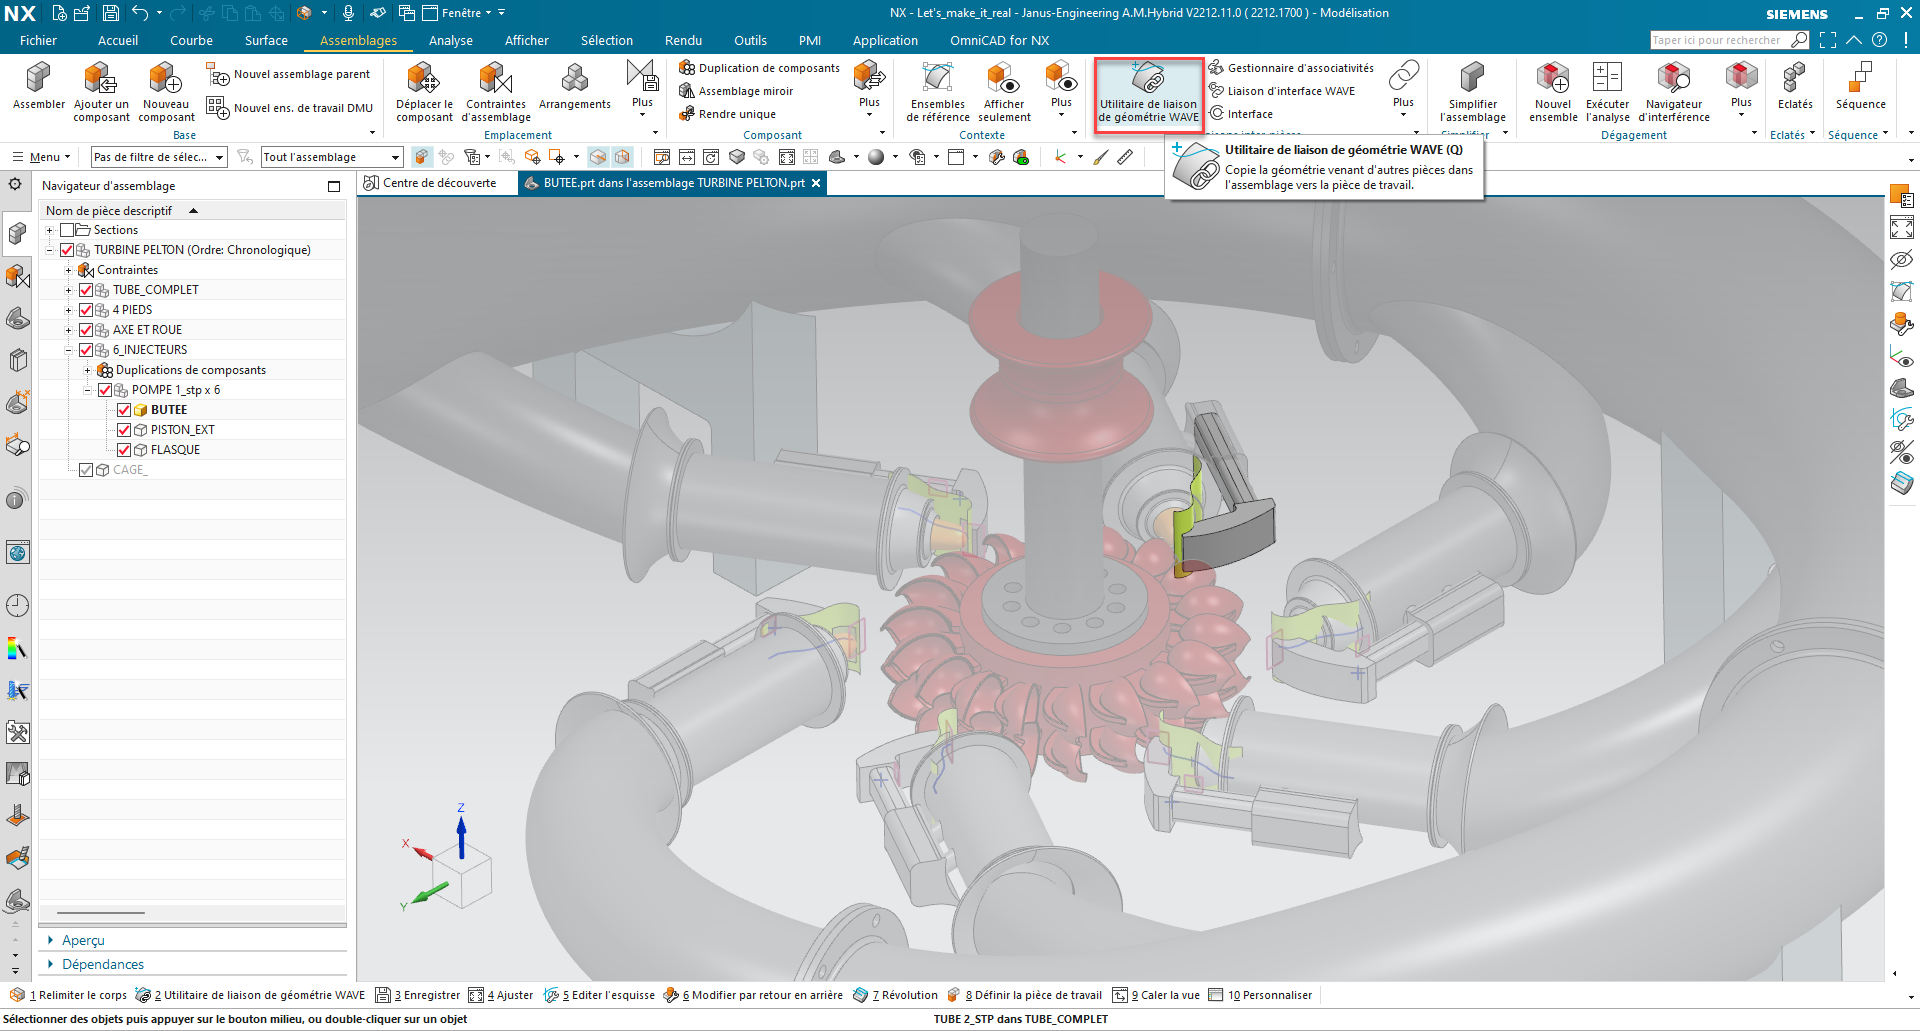Expand the TUBE_COMPLET node
The height and width of the screenshot is (1031, 1920).
(68, 290)
